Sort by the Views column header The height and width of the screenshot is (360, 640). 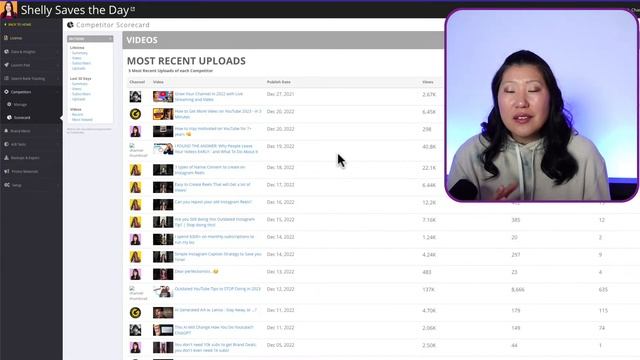[428, 82]
